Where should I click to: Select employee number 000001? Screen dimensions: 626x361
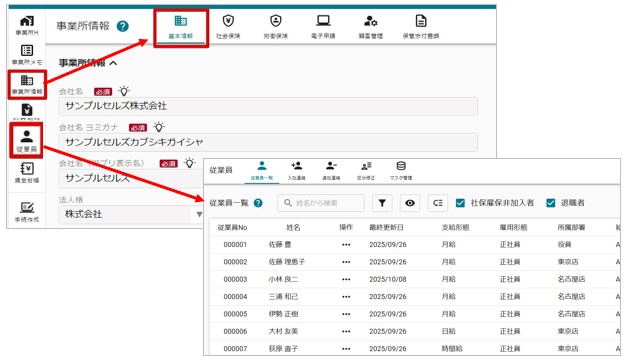coord(235,245)
